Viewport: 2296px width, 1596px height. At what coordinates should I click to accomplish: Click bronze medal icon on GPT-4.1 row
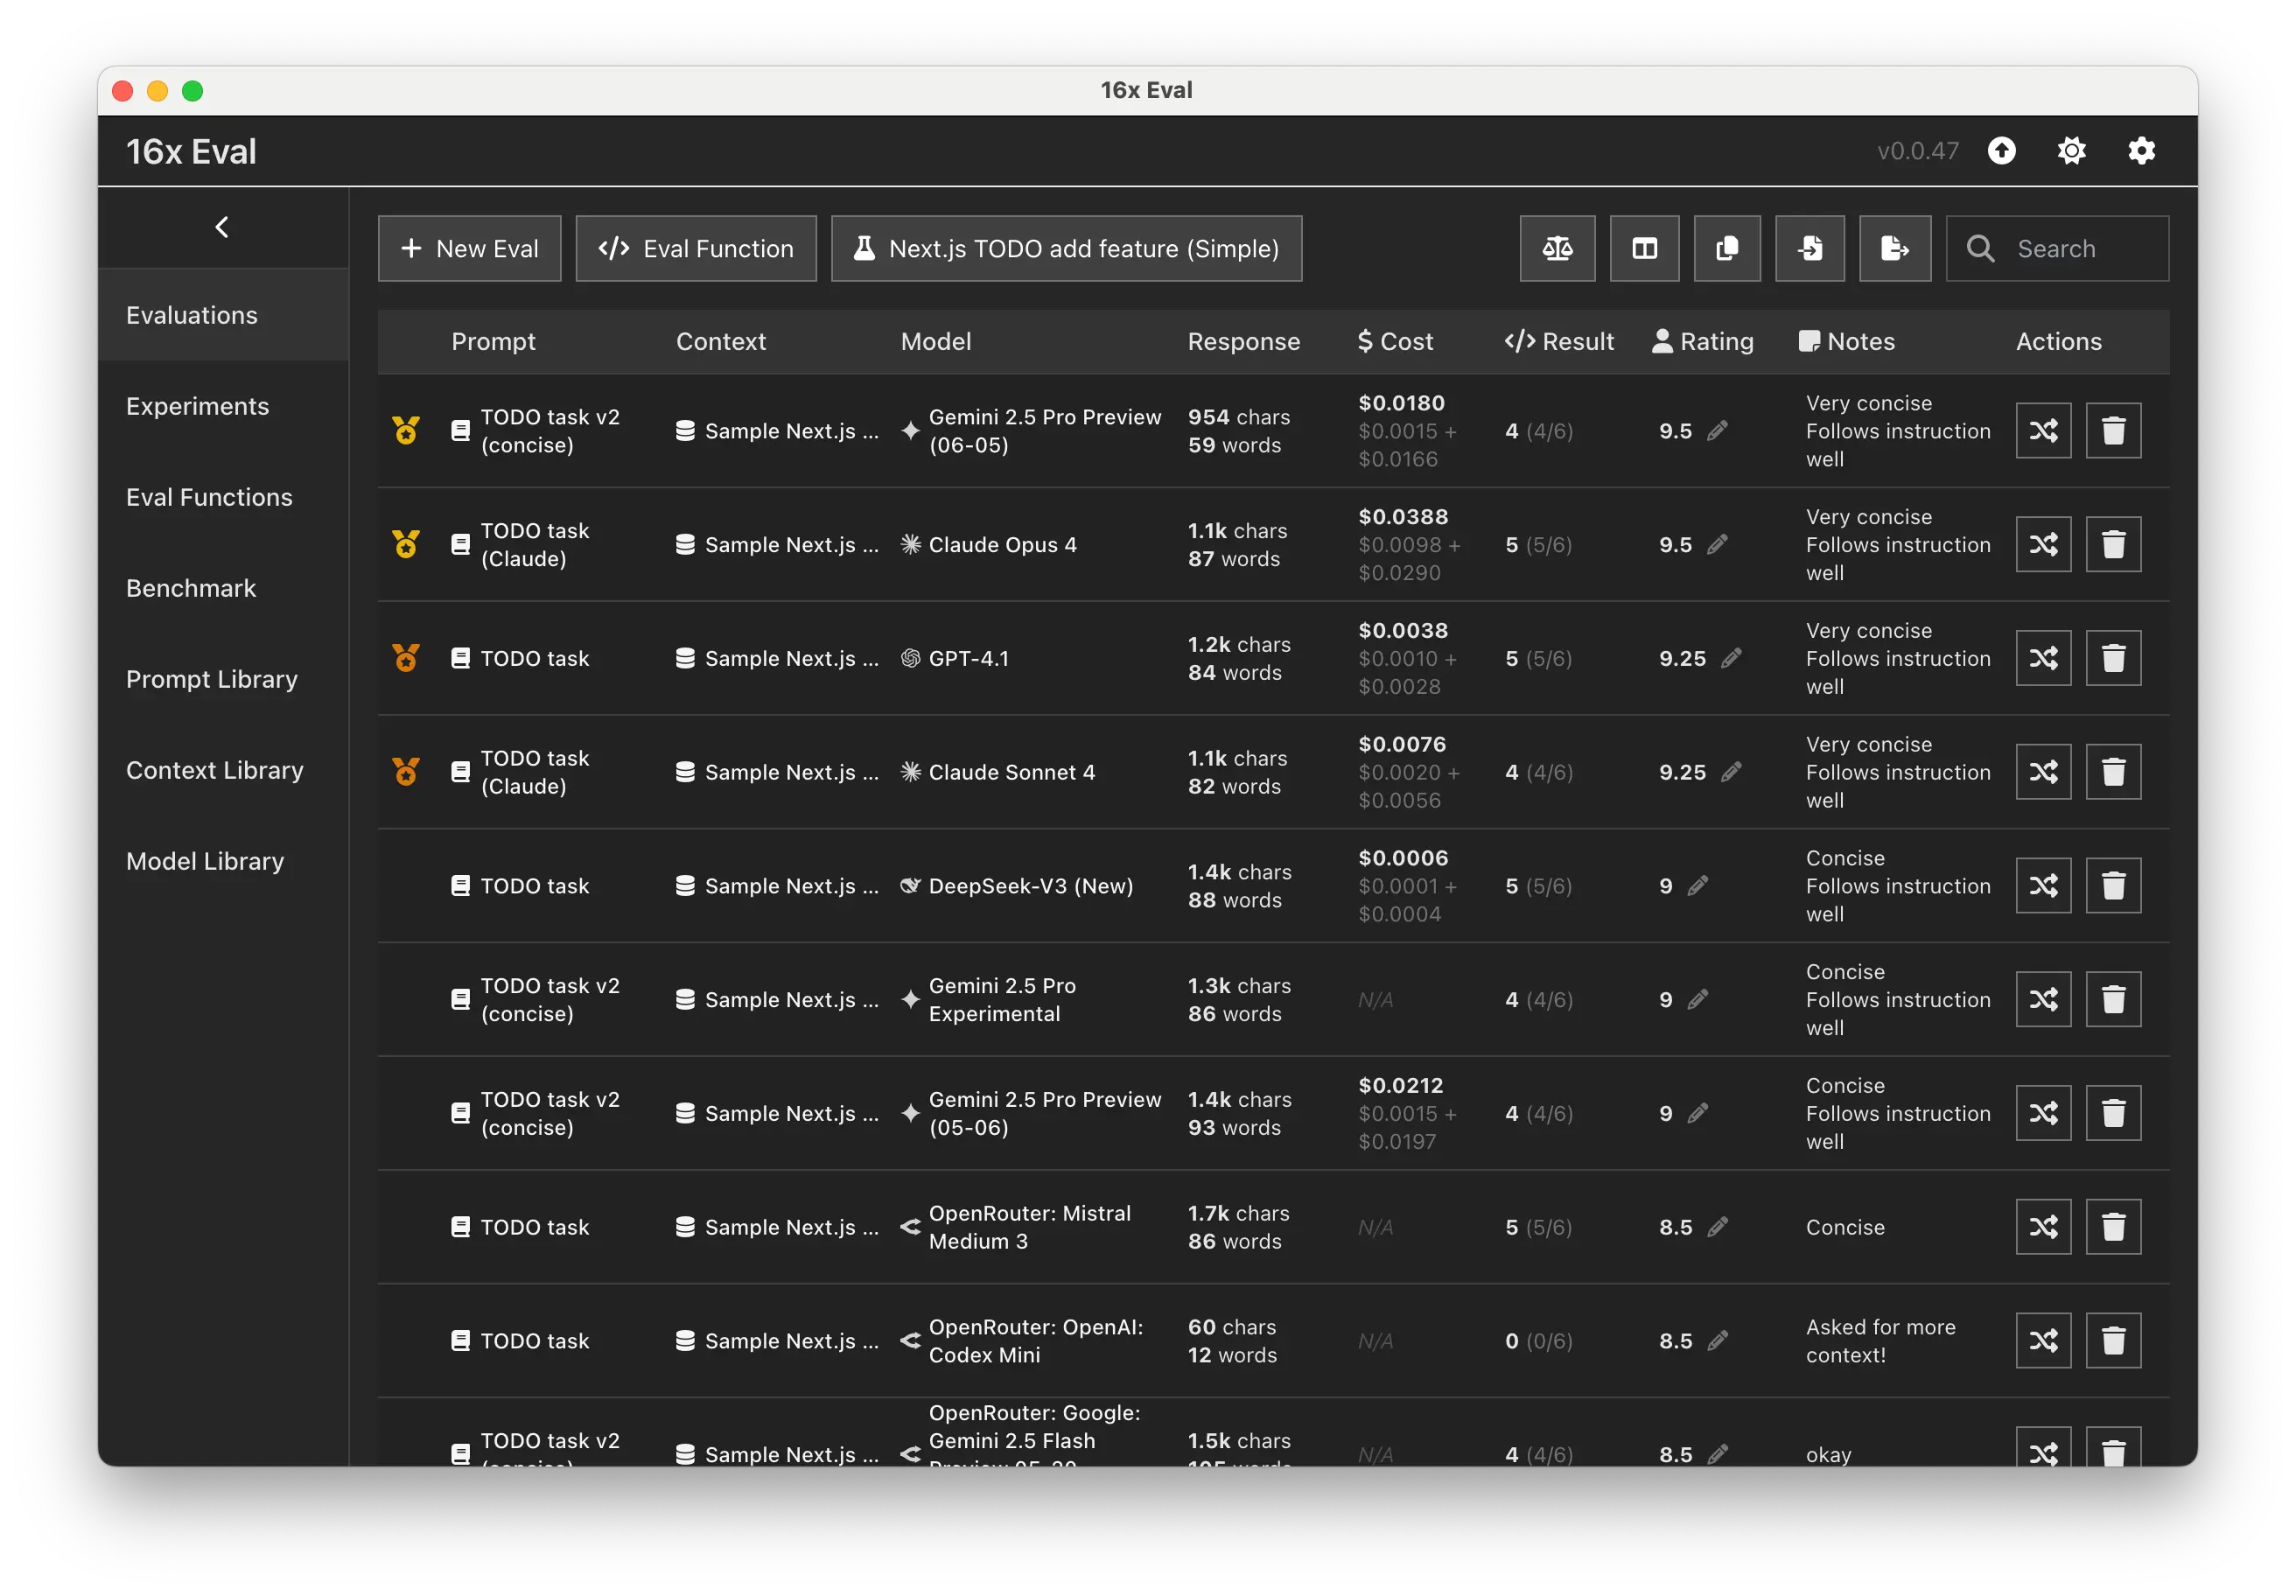(405, 658)
